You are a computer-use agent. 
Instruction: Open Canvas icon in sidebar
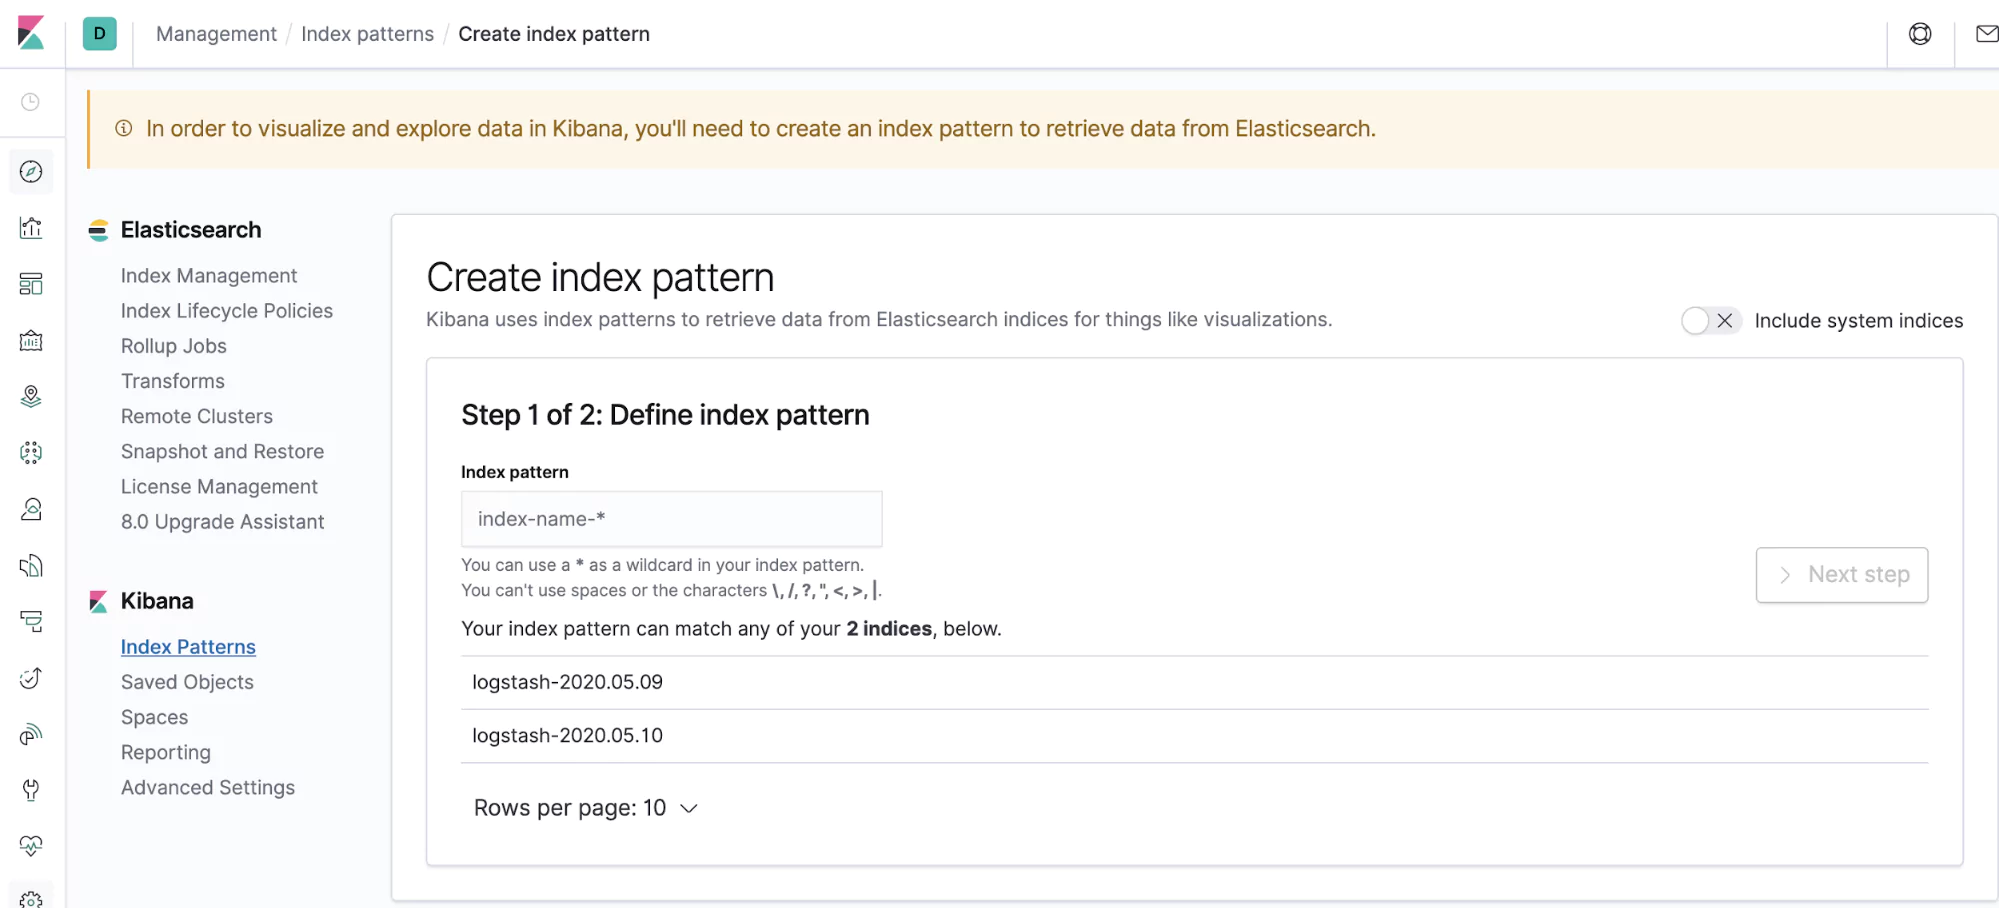(31, 340)
